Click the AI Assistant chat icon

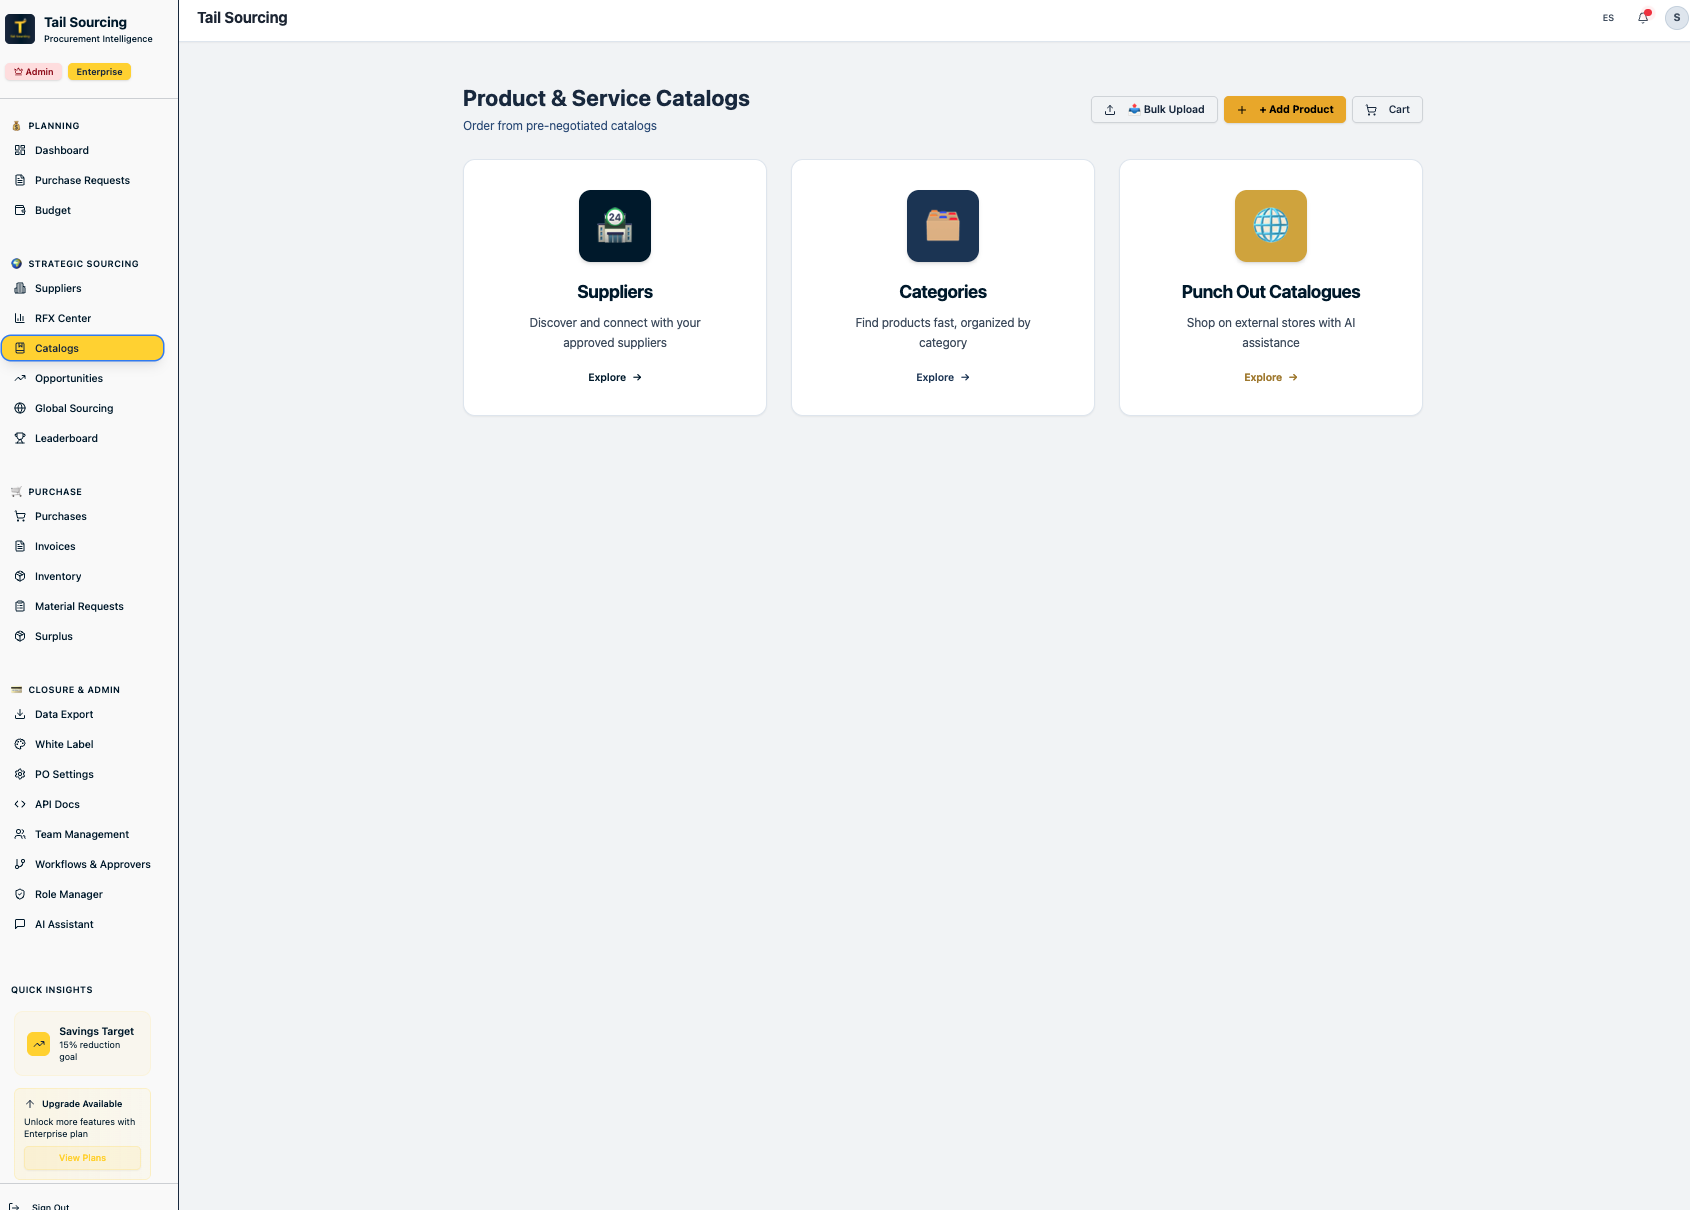click(x=20, y=924)
